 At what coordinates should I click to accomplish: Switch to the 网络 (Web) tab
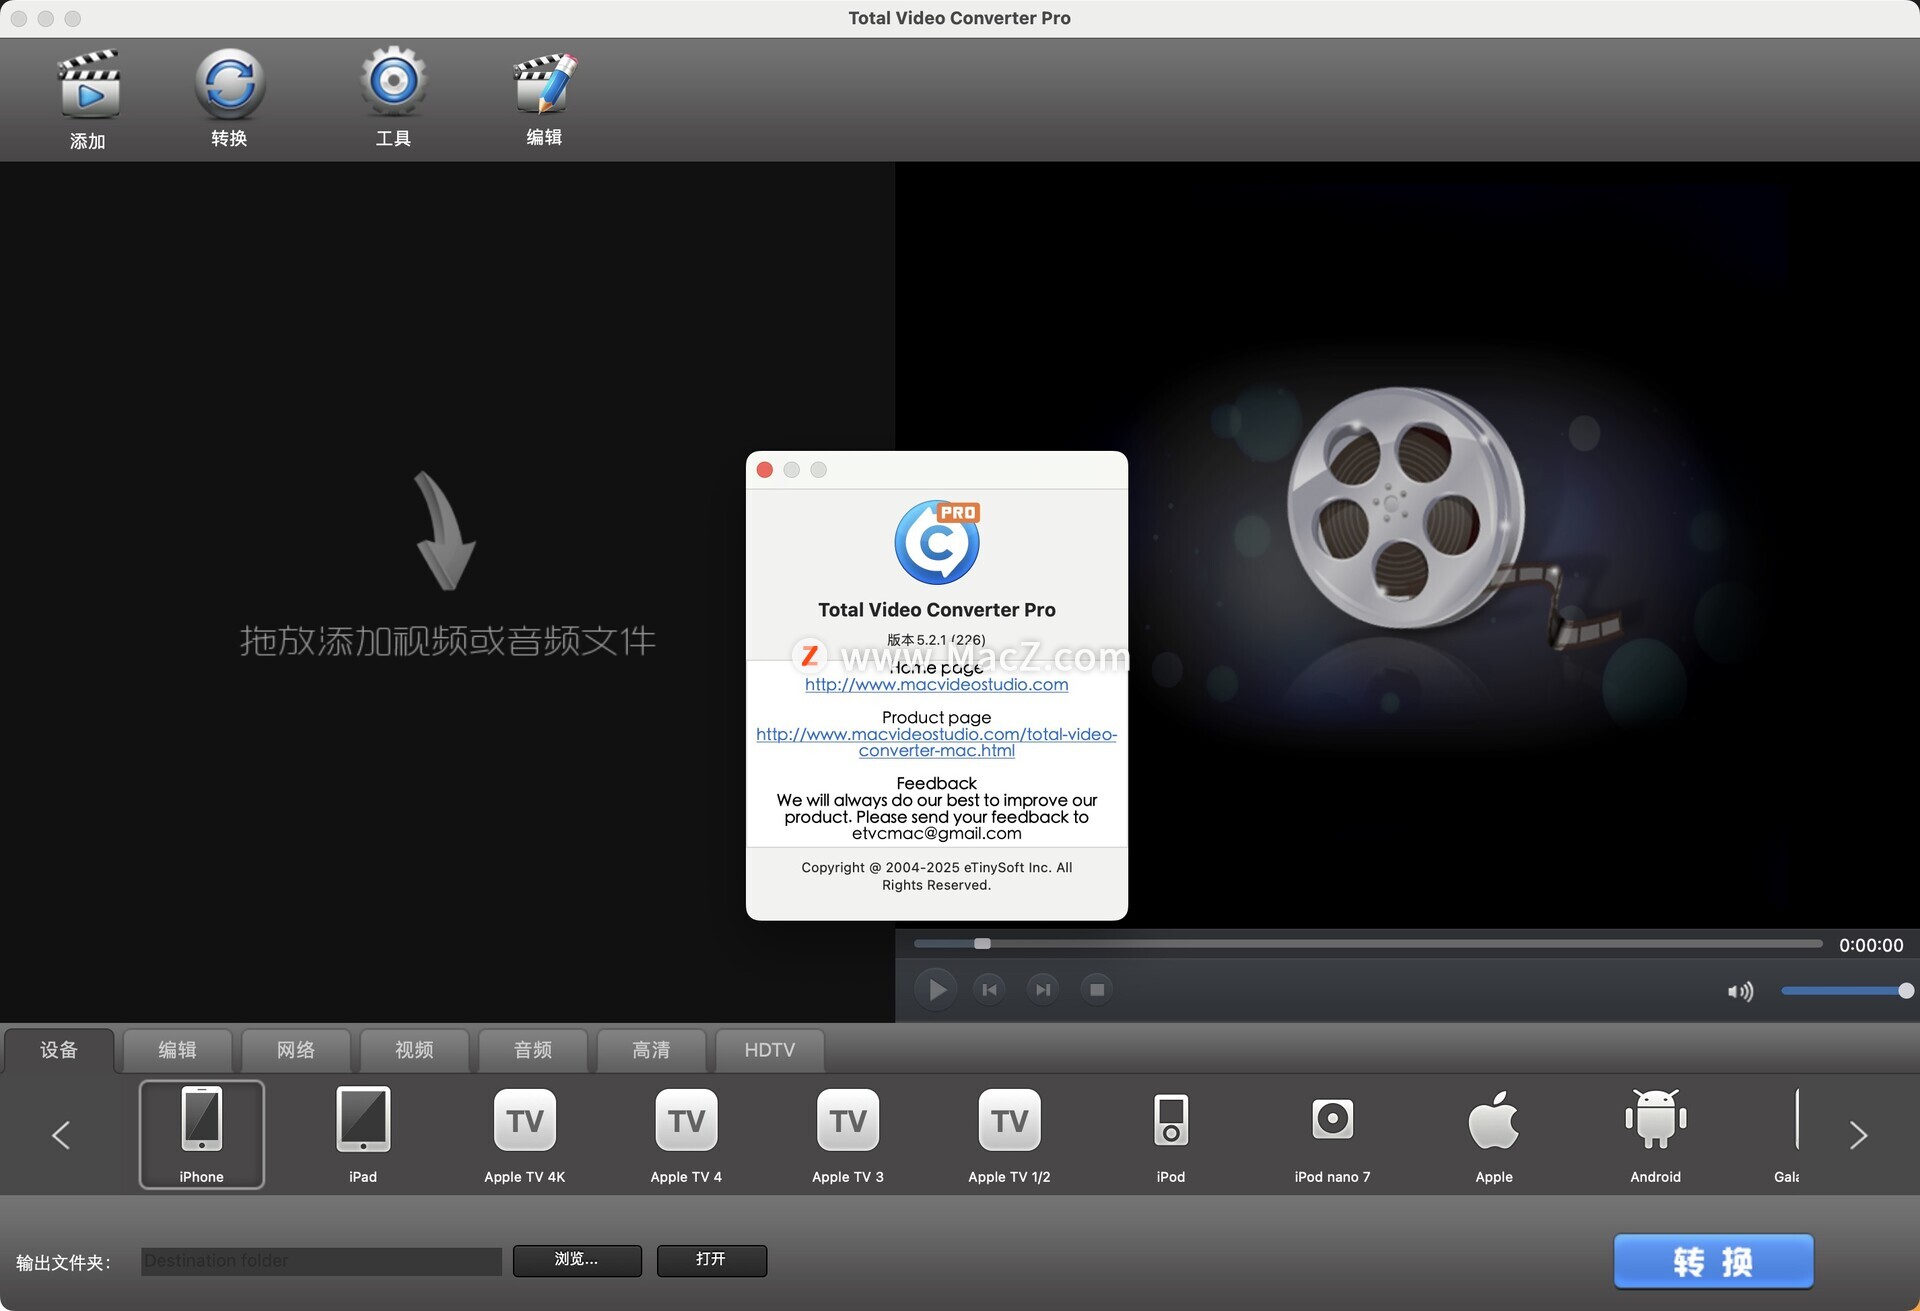pyautogui.click(x=296, y=1050)
